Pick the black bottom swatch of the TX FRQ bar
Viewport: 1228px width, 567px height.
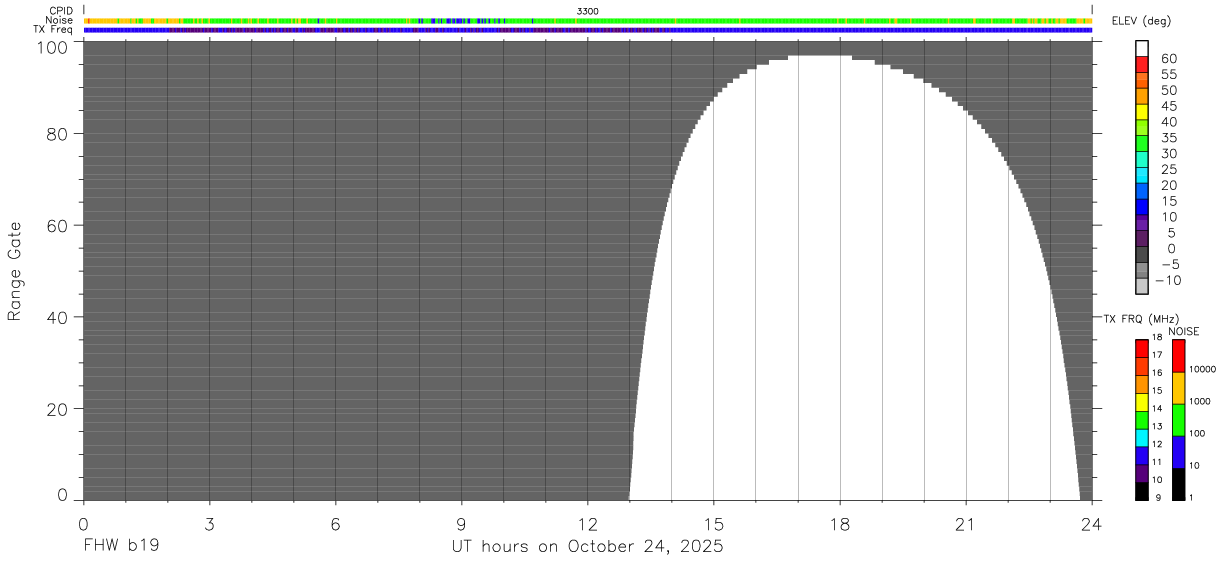[x=1142, y=491]
